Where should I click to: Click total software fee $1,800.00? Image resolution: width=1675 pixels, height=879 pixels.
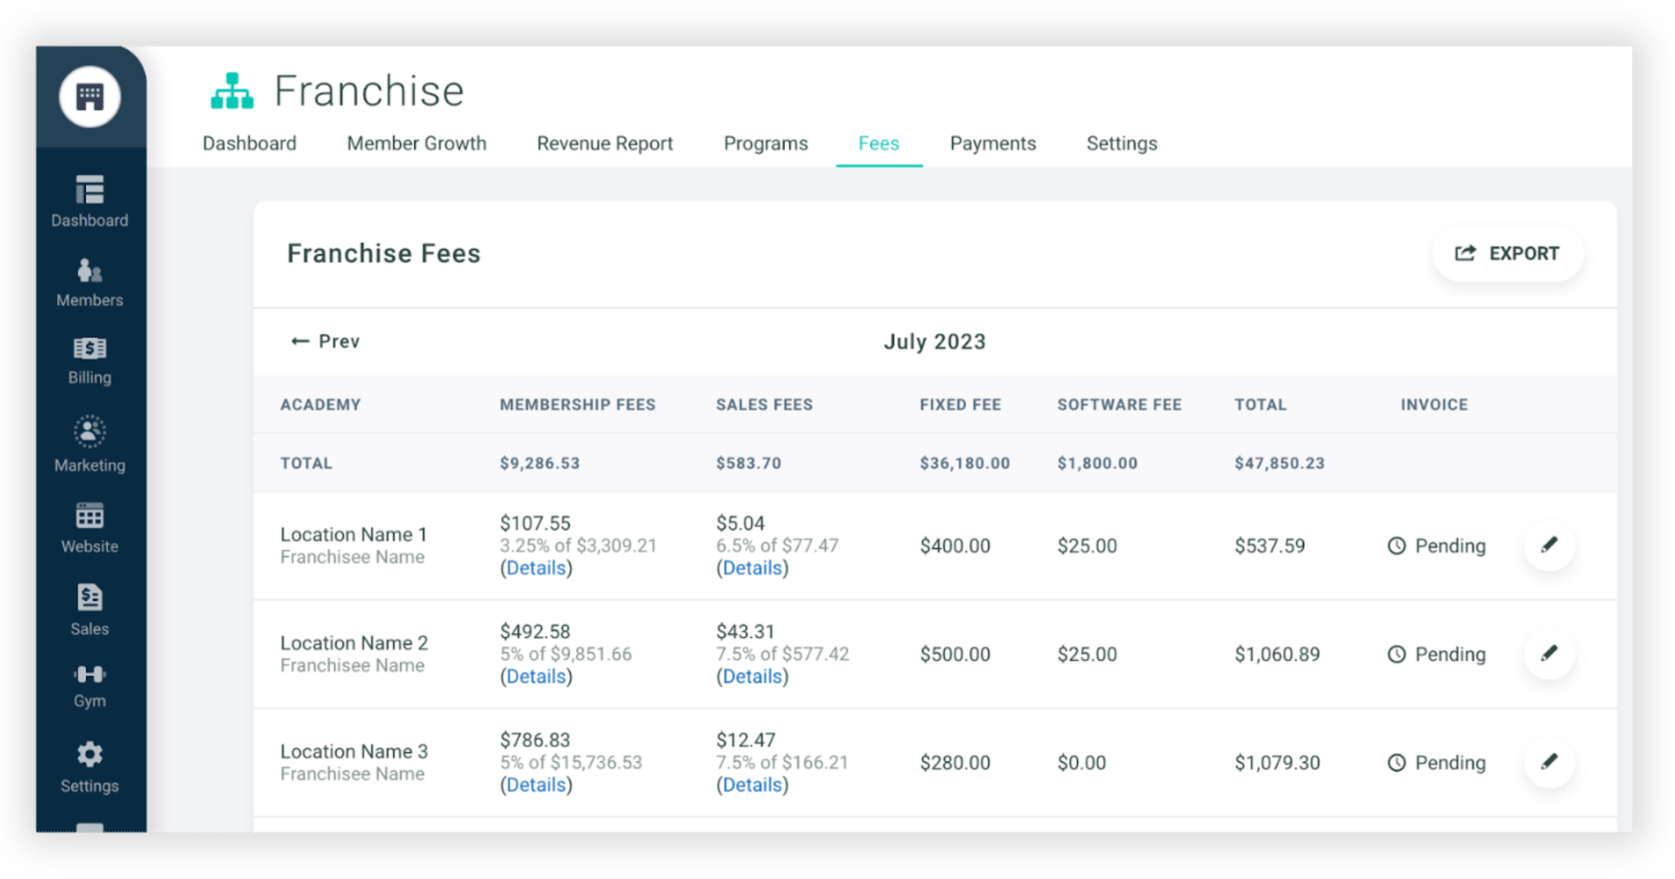(x=1097, y=464)
